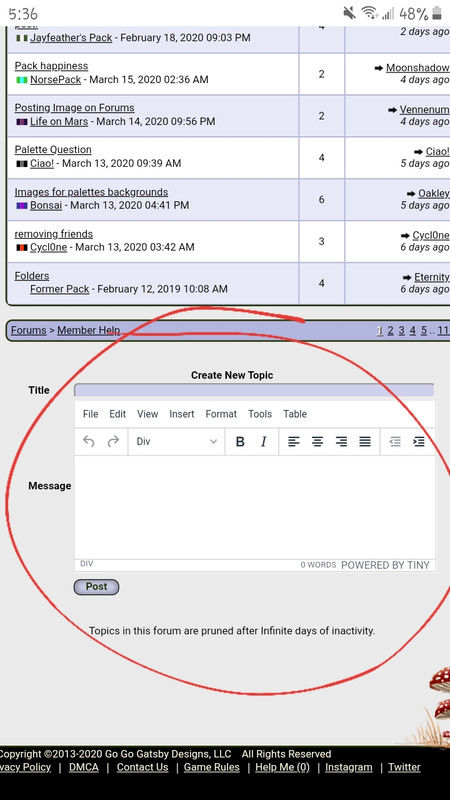Tap the mute icon in status bar
This screenshot has height=800, width=450.
coord(349,13)
